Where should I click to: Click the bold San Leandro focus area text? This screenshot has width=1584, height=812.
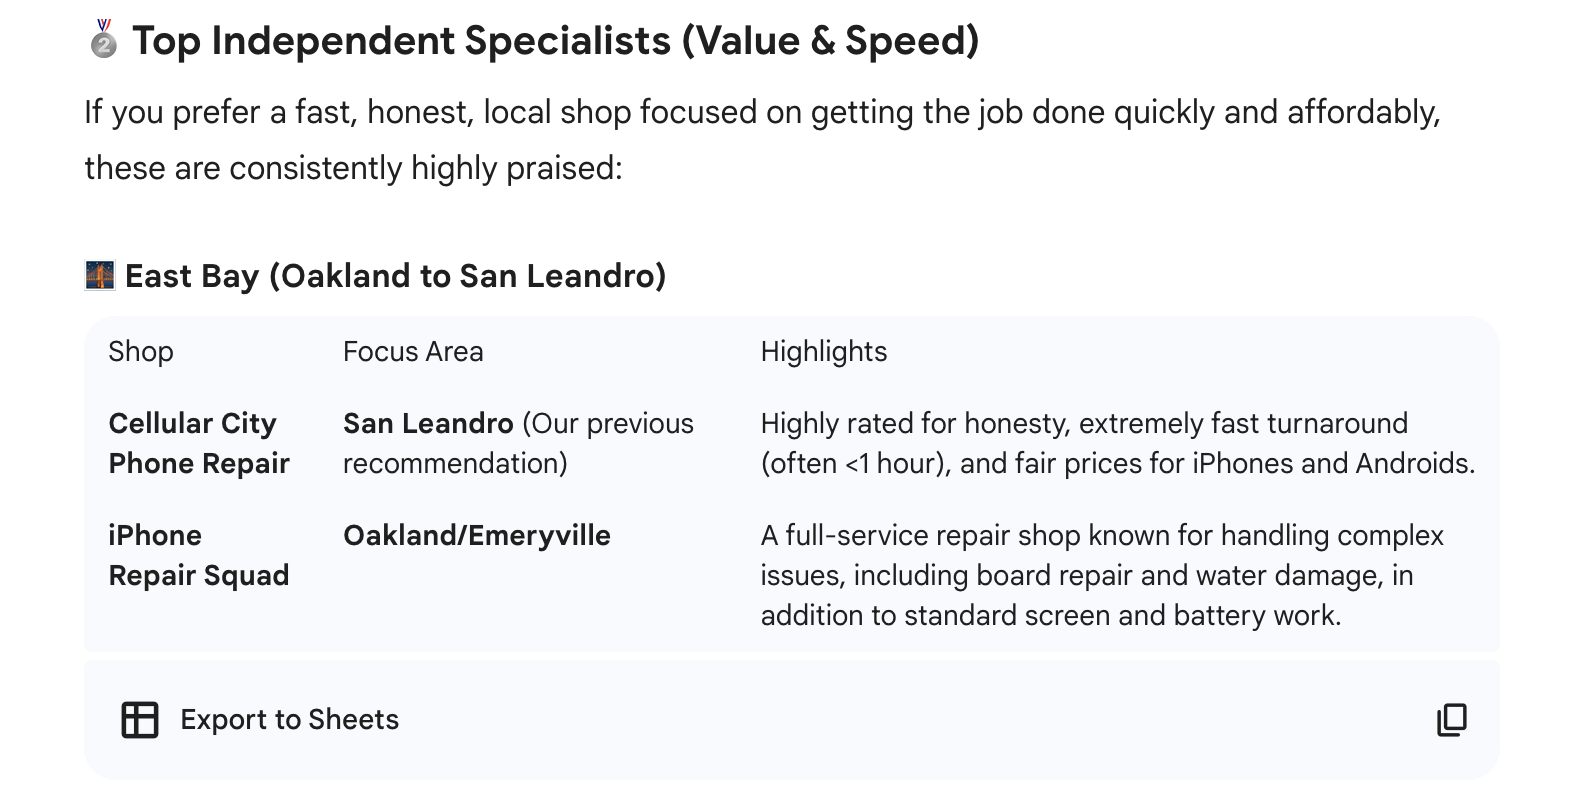428,423
